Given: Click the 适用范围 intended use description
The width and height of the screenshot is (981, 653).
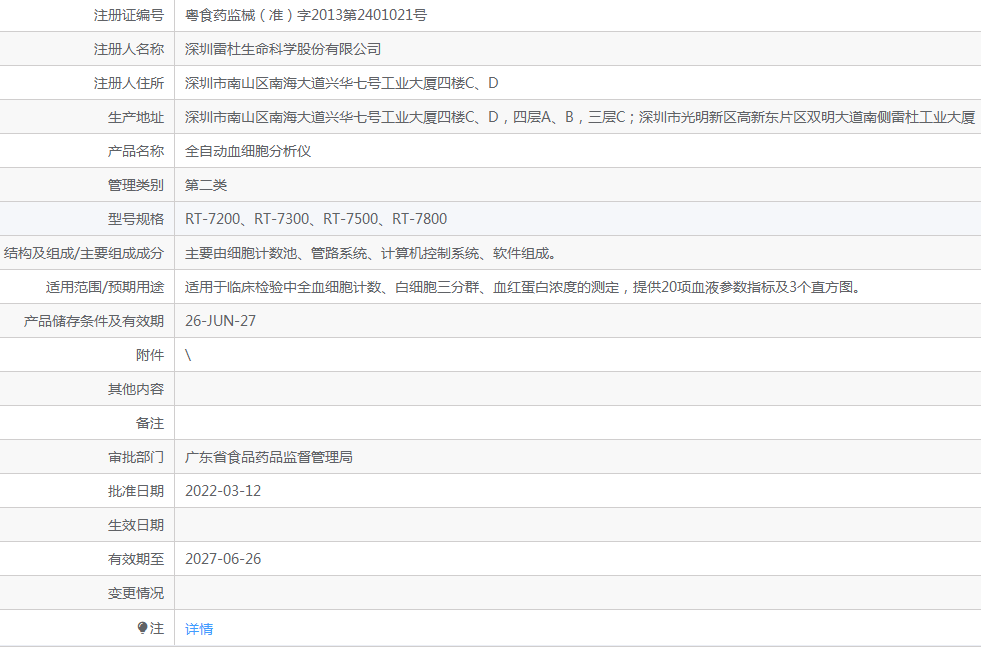Looking at the screenshot, I should pyautogui.click(x=523, y=287).
